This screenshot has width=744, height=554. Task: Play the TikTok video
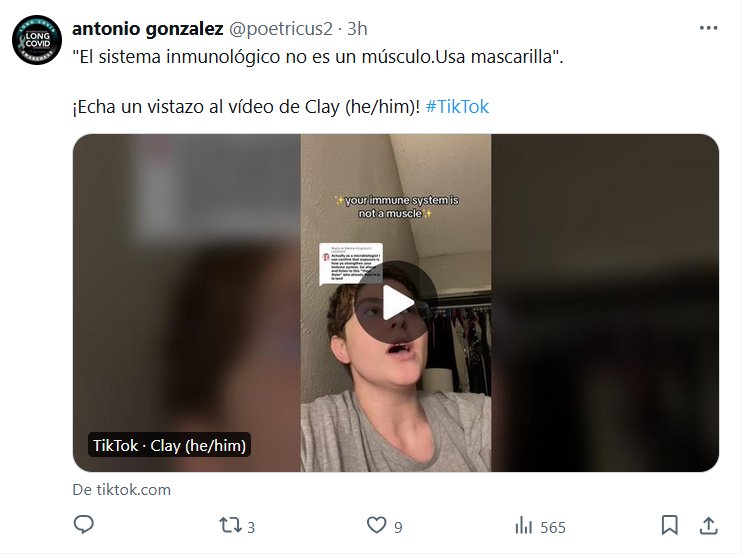click(x=396, y=302)
